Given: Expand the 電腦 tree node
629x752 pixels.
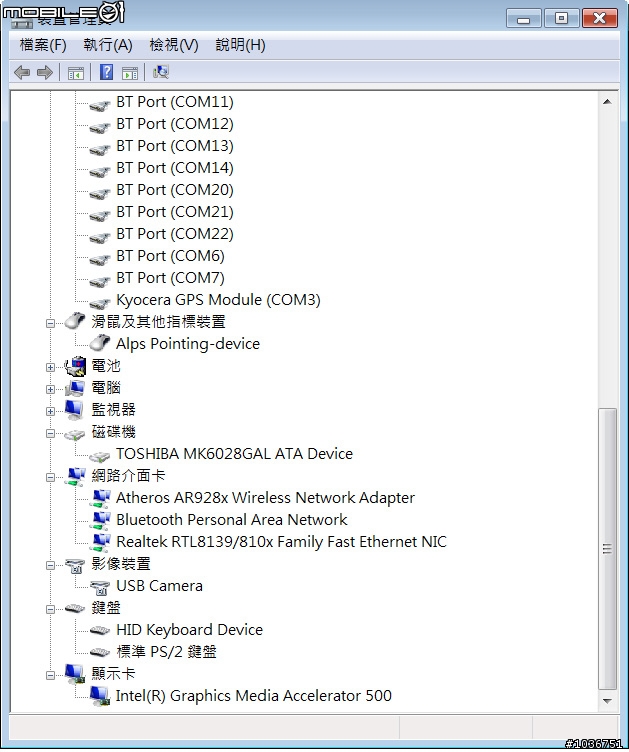Looking at the screenshot, I should coord(50,389).
